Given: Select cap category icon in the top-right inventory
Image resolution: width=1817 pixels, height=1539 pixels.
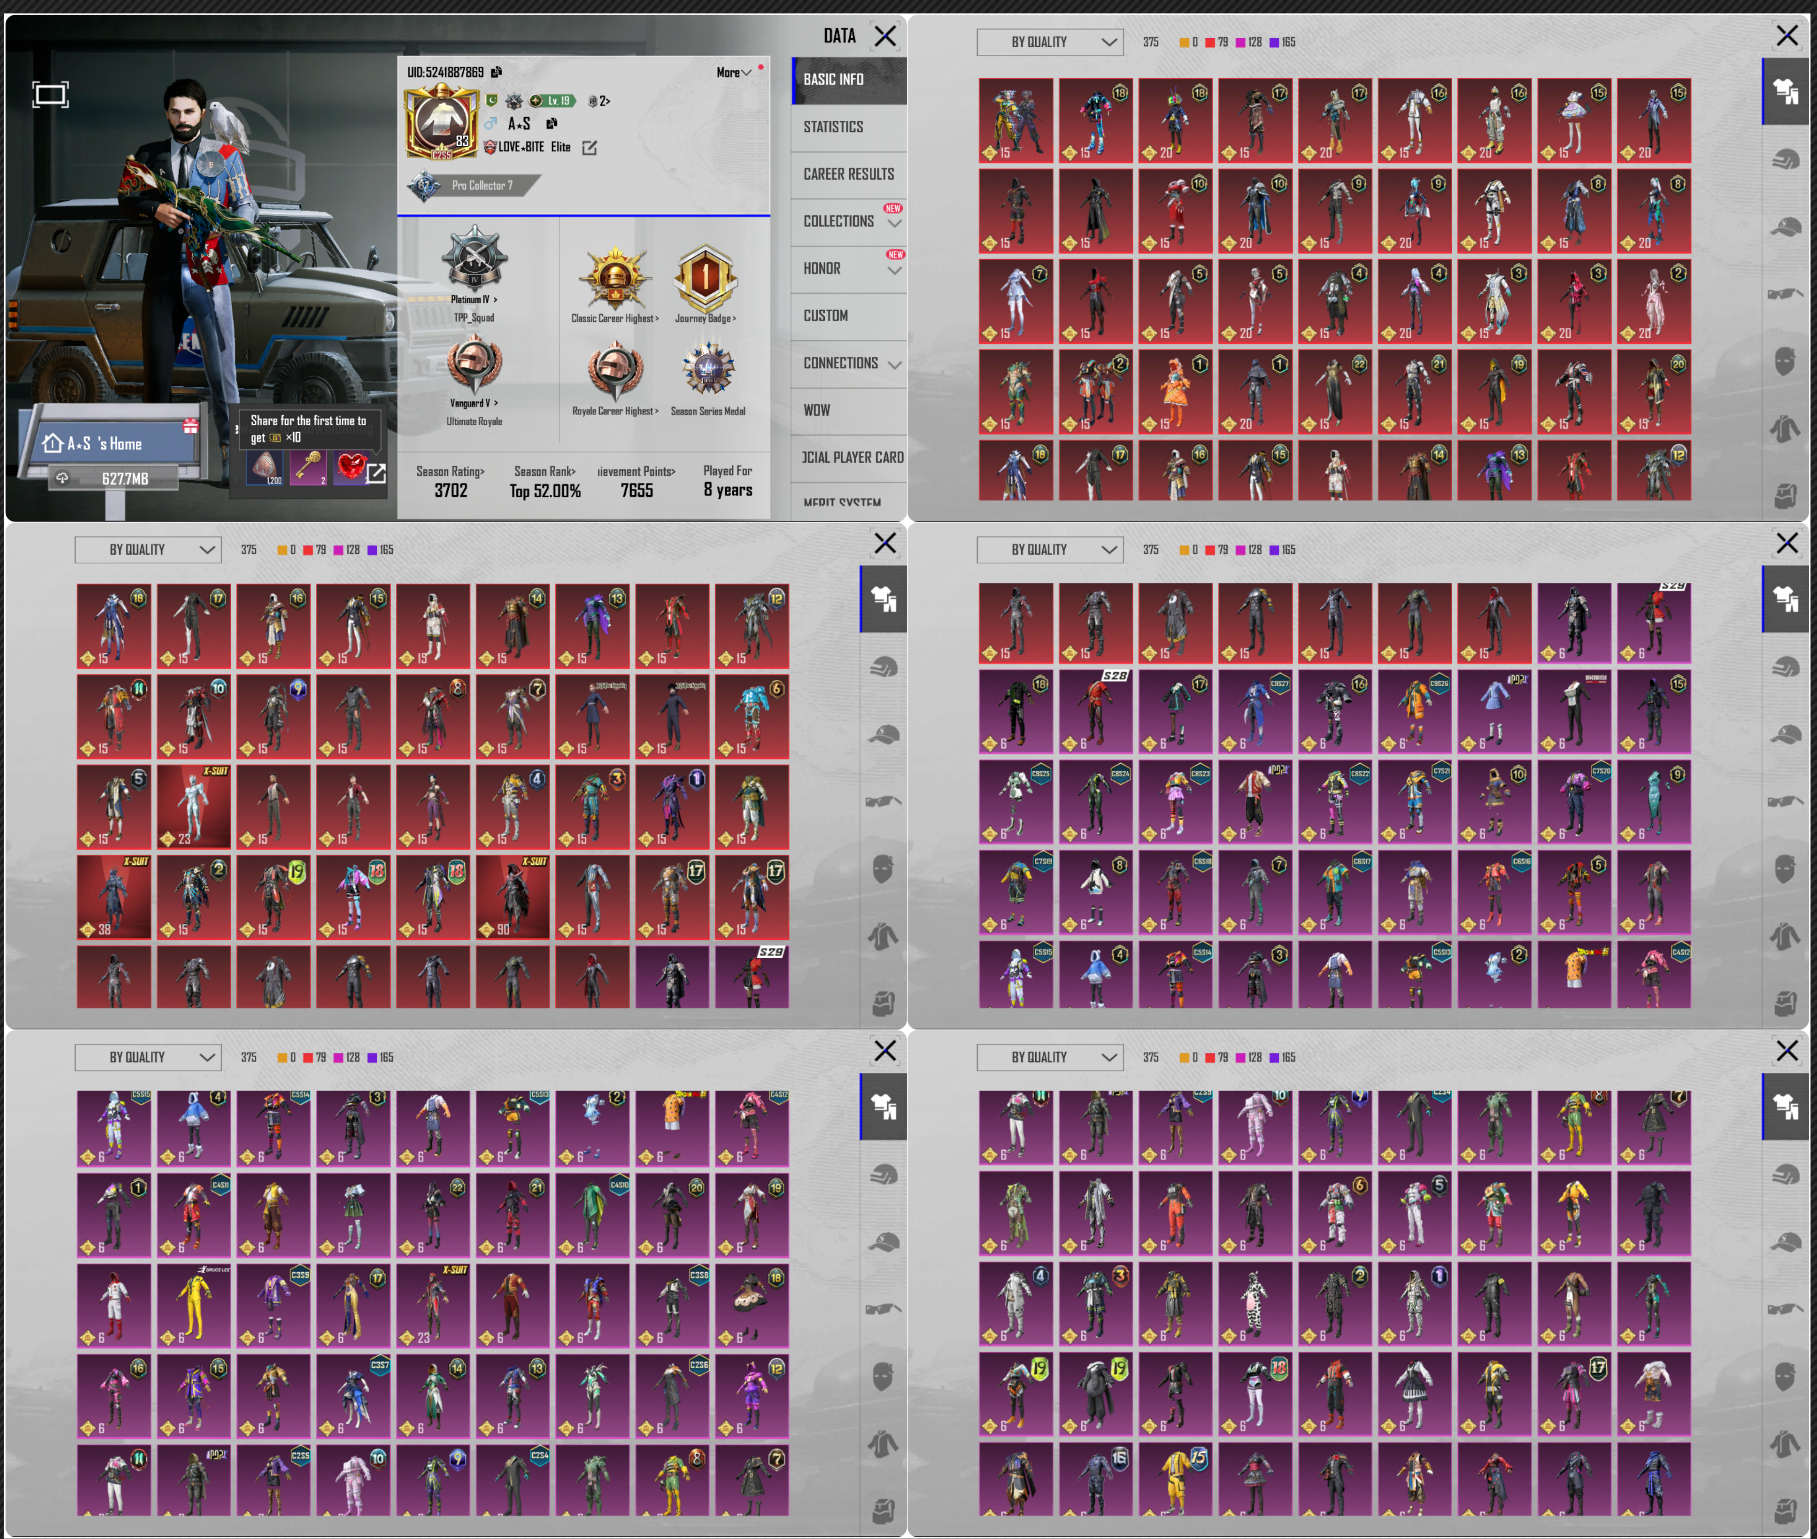Looking at the screenshot, I should pyautogui.click(x=1785, y=227).
